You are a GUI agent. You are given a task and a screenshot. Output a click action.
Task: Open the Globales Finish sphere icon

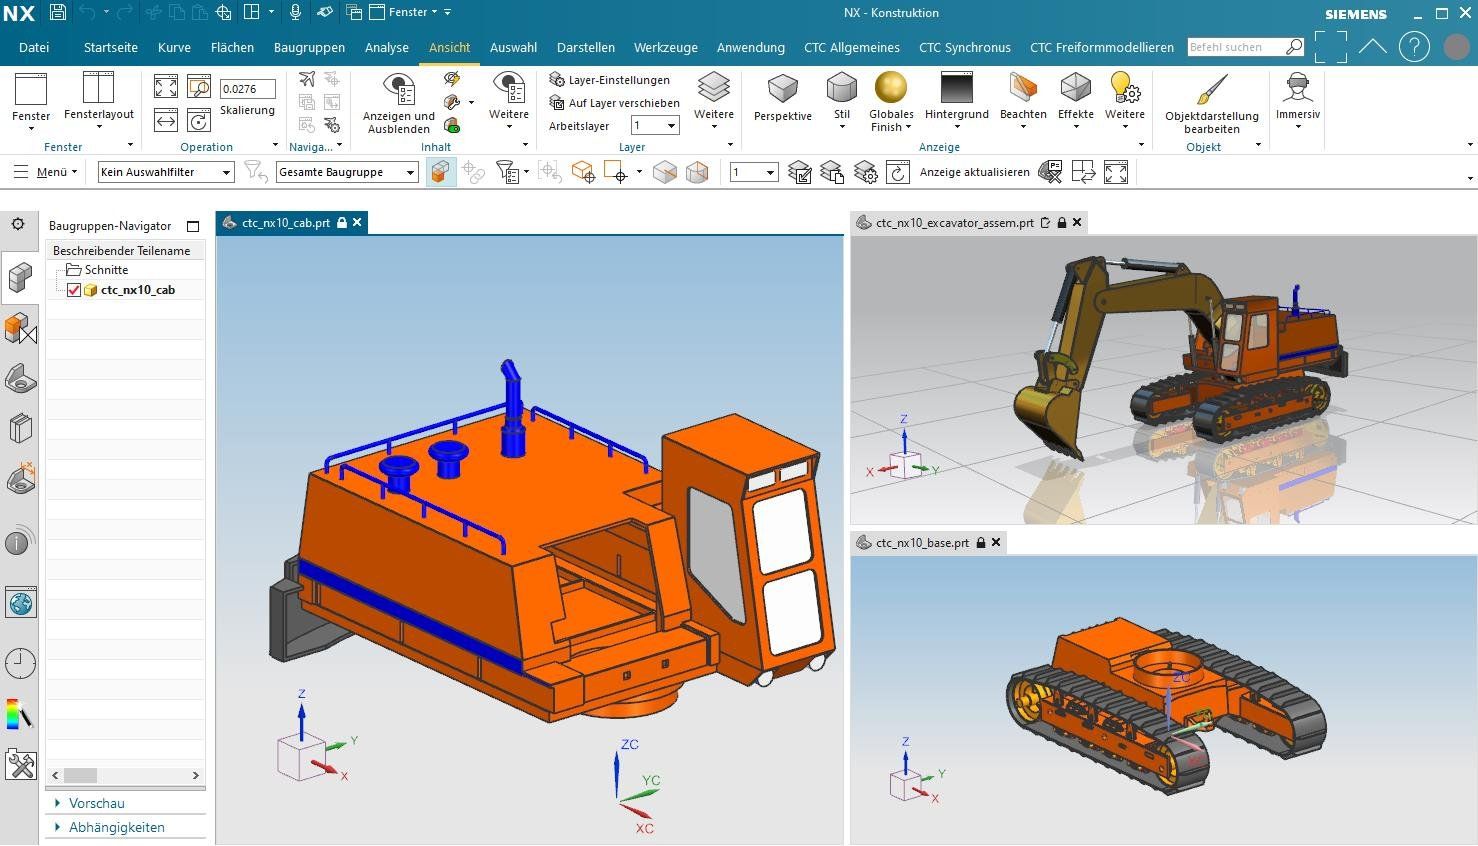890,89
